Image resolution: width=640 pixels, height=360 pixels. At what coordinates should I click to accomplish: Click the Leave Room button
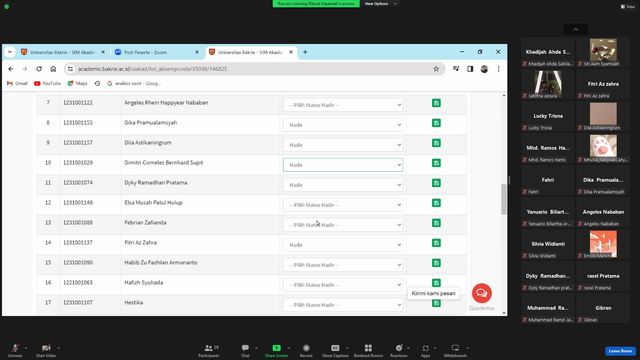[x=620, y=351]
